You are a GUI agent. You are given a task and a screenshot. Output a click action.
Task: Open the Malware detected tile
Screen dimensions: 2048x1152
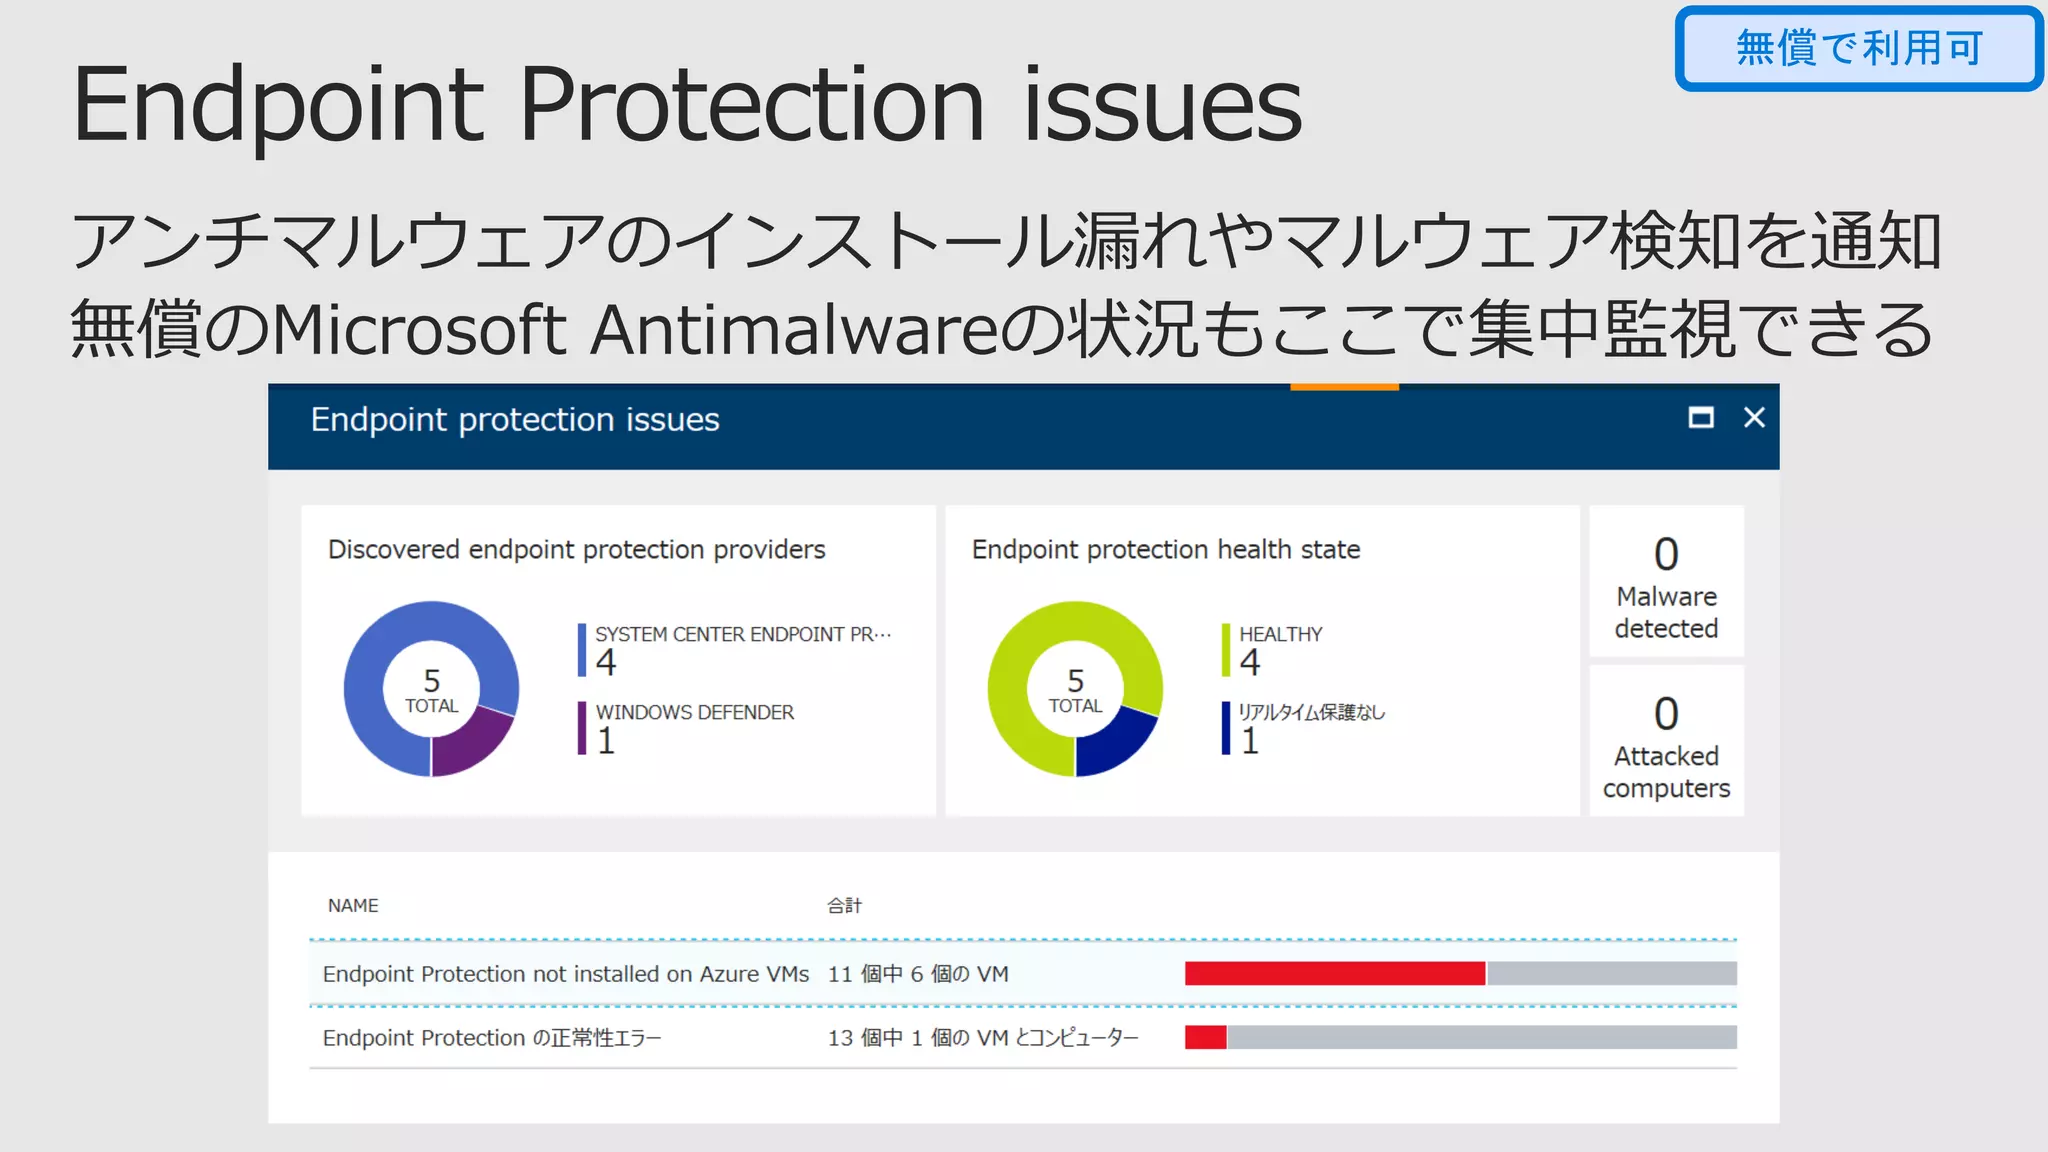[1666, 582]
